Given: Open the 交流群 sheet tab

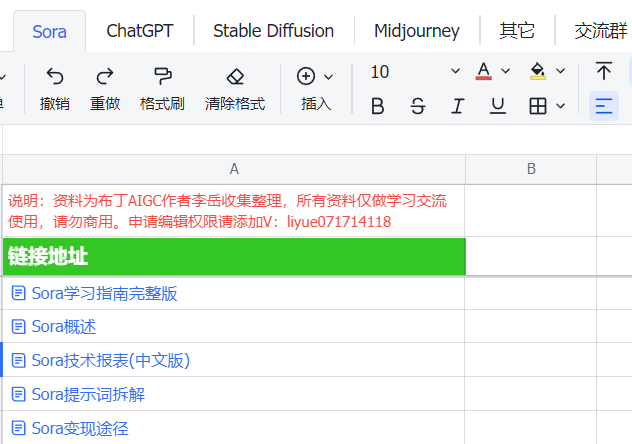Looking at the screenshot, I should tap(600, 31).
